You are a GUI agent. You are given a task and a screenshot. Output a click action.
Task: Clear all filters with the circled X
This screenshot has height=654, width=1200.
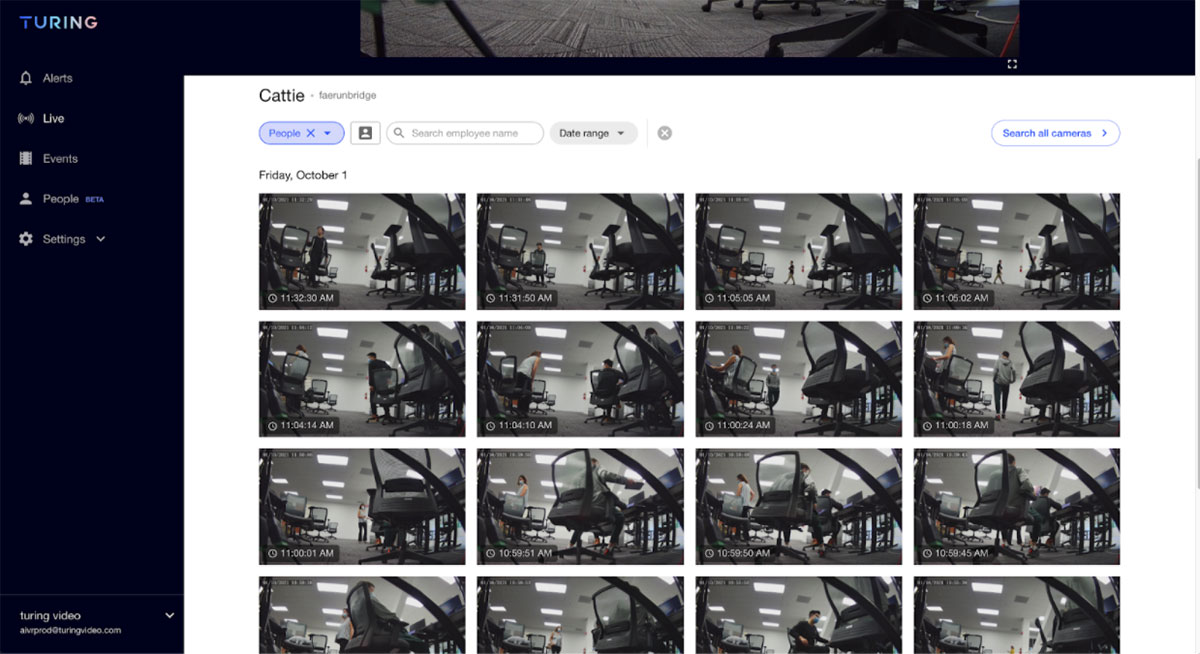click(x=665, y=133)
